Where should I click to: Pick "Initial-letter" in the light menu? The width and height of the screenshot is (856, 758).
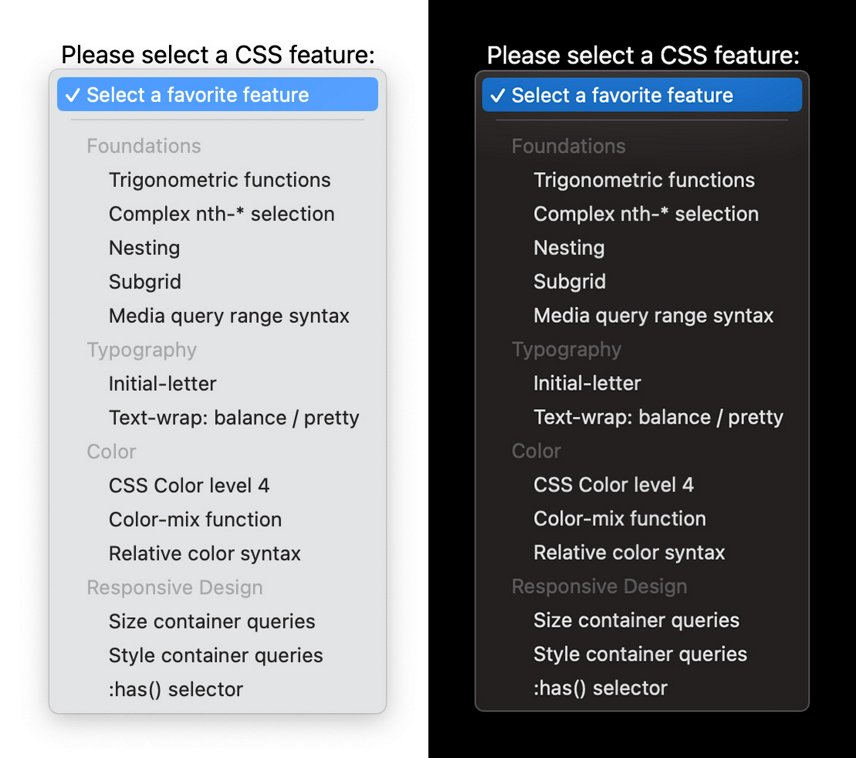162,383
